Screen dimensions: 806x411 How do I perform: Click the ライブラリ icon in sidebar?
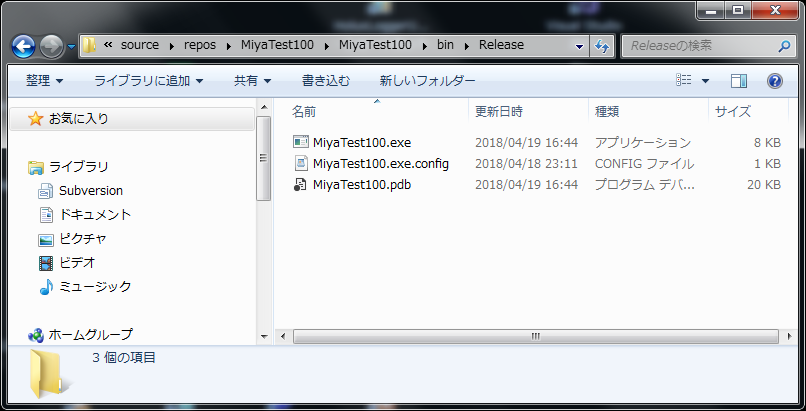[x=35, y=167]
